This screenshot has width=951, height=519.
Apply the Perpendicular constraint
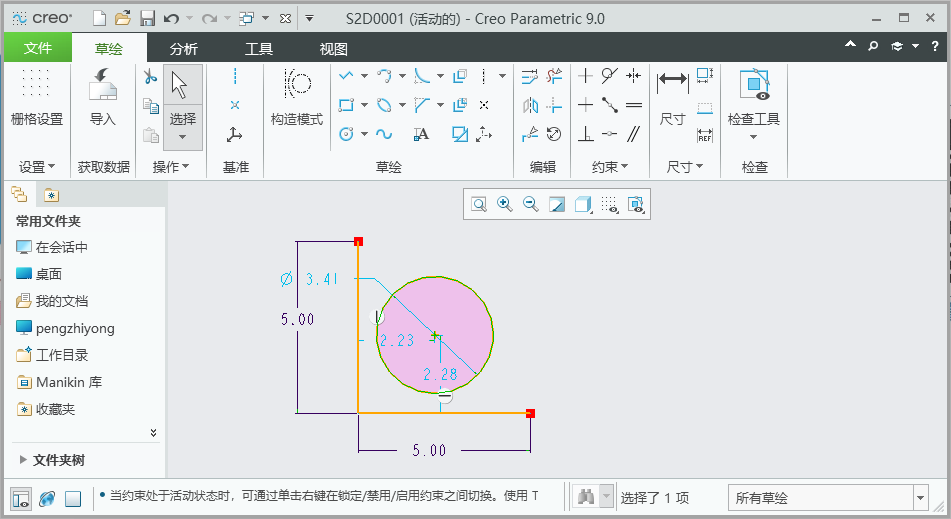point(585,134)
